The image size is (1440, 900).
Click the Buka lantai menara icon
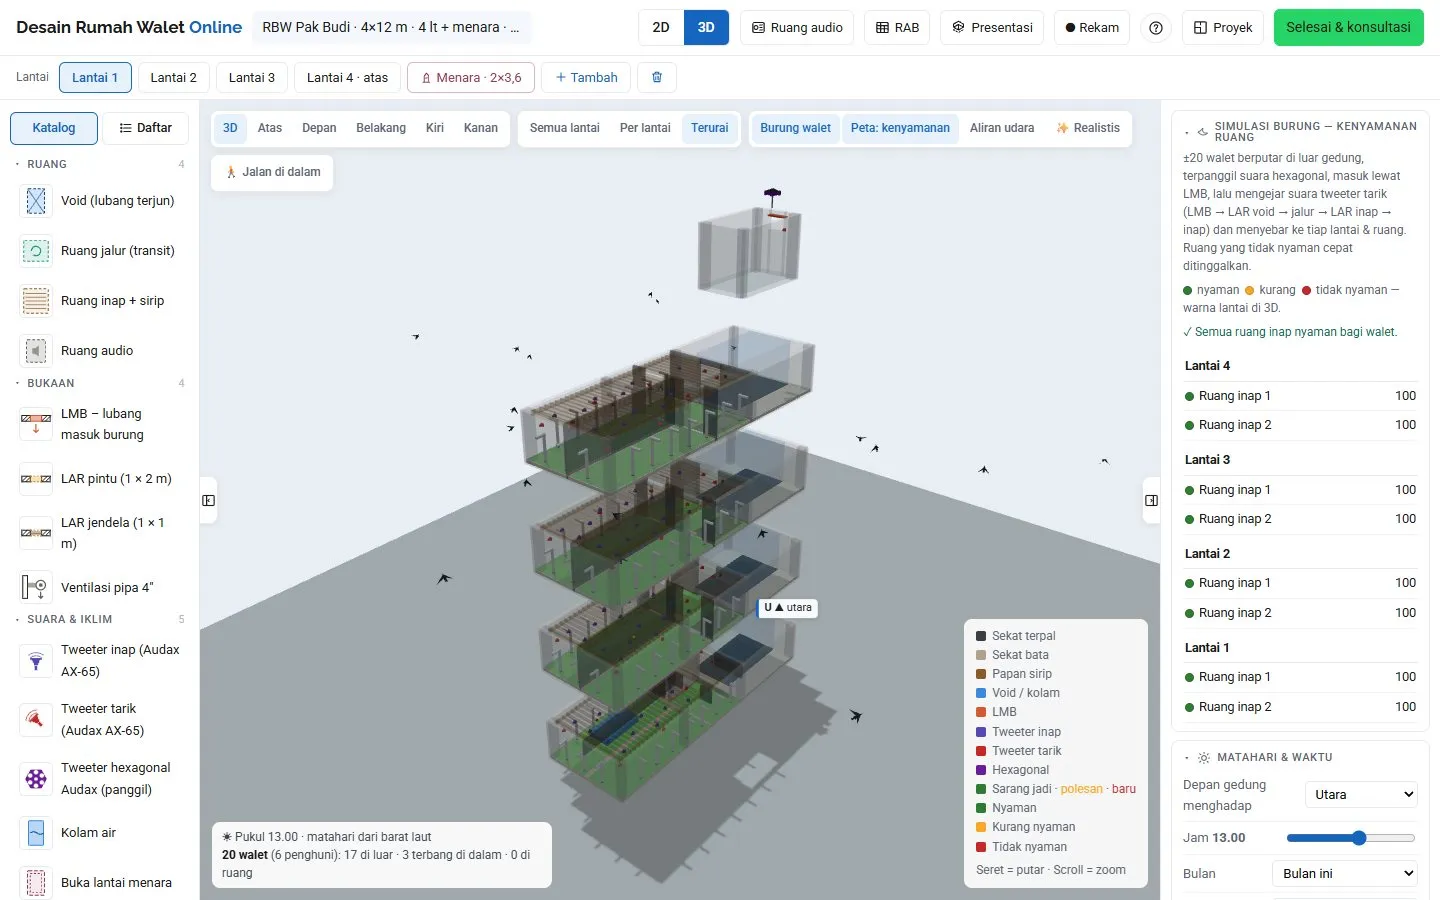click(36, 883)
